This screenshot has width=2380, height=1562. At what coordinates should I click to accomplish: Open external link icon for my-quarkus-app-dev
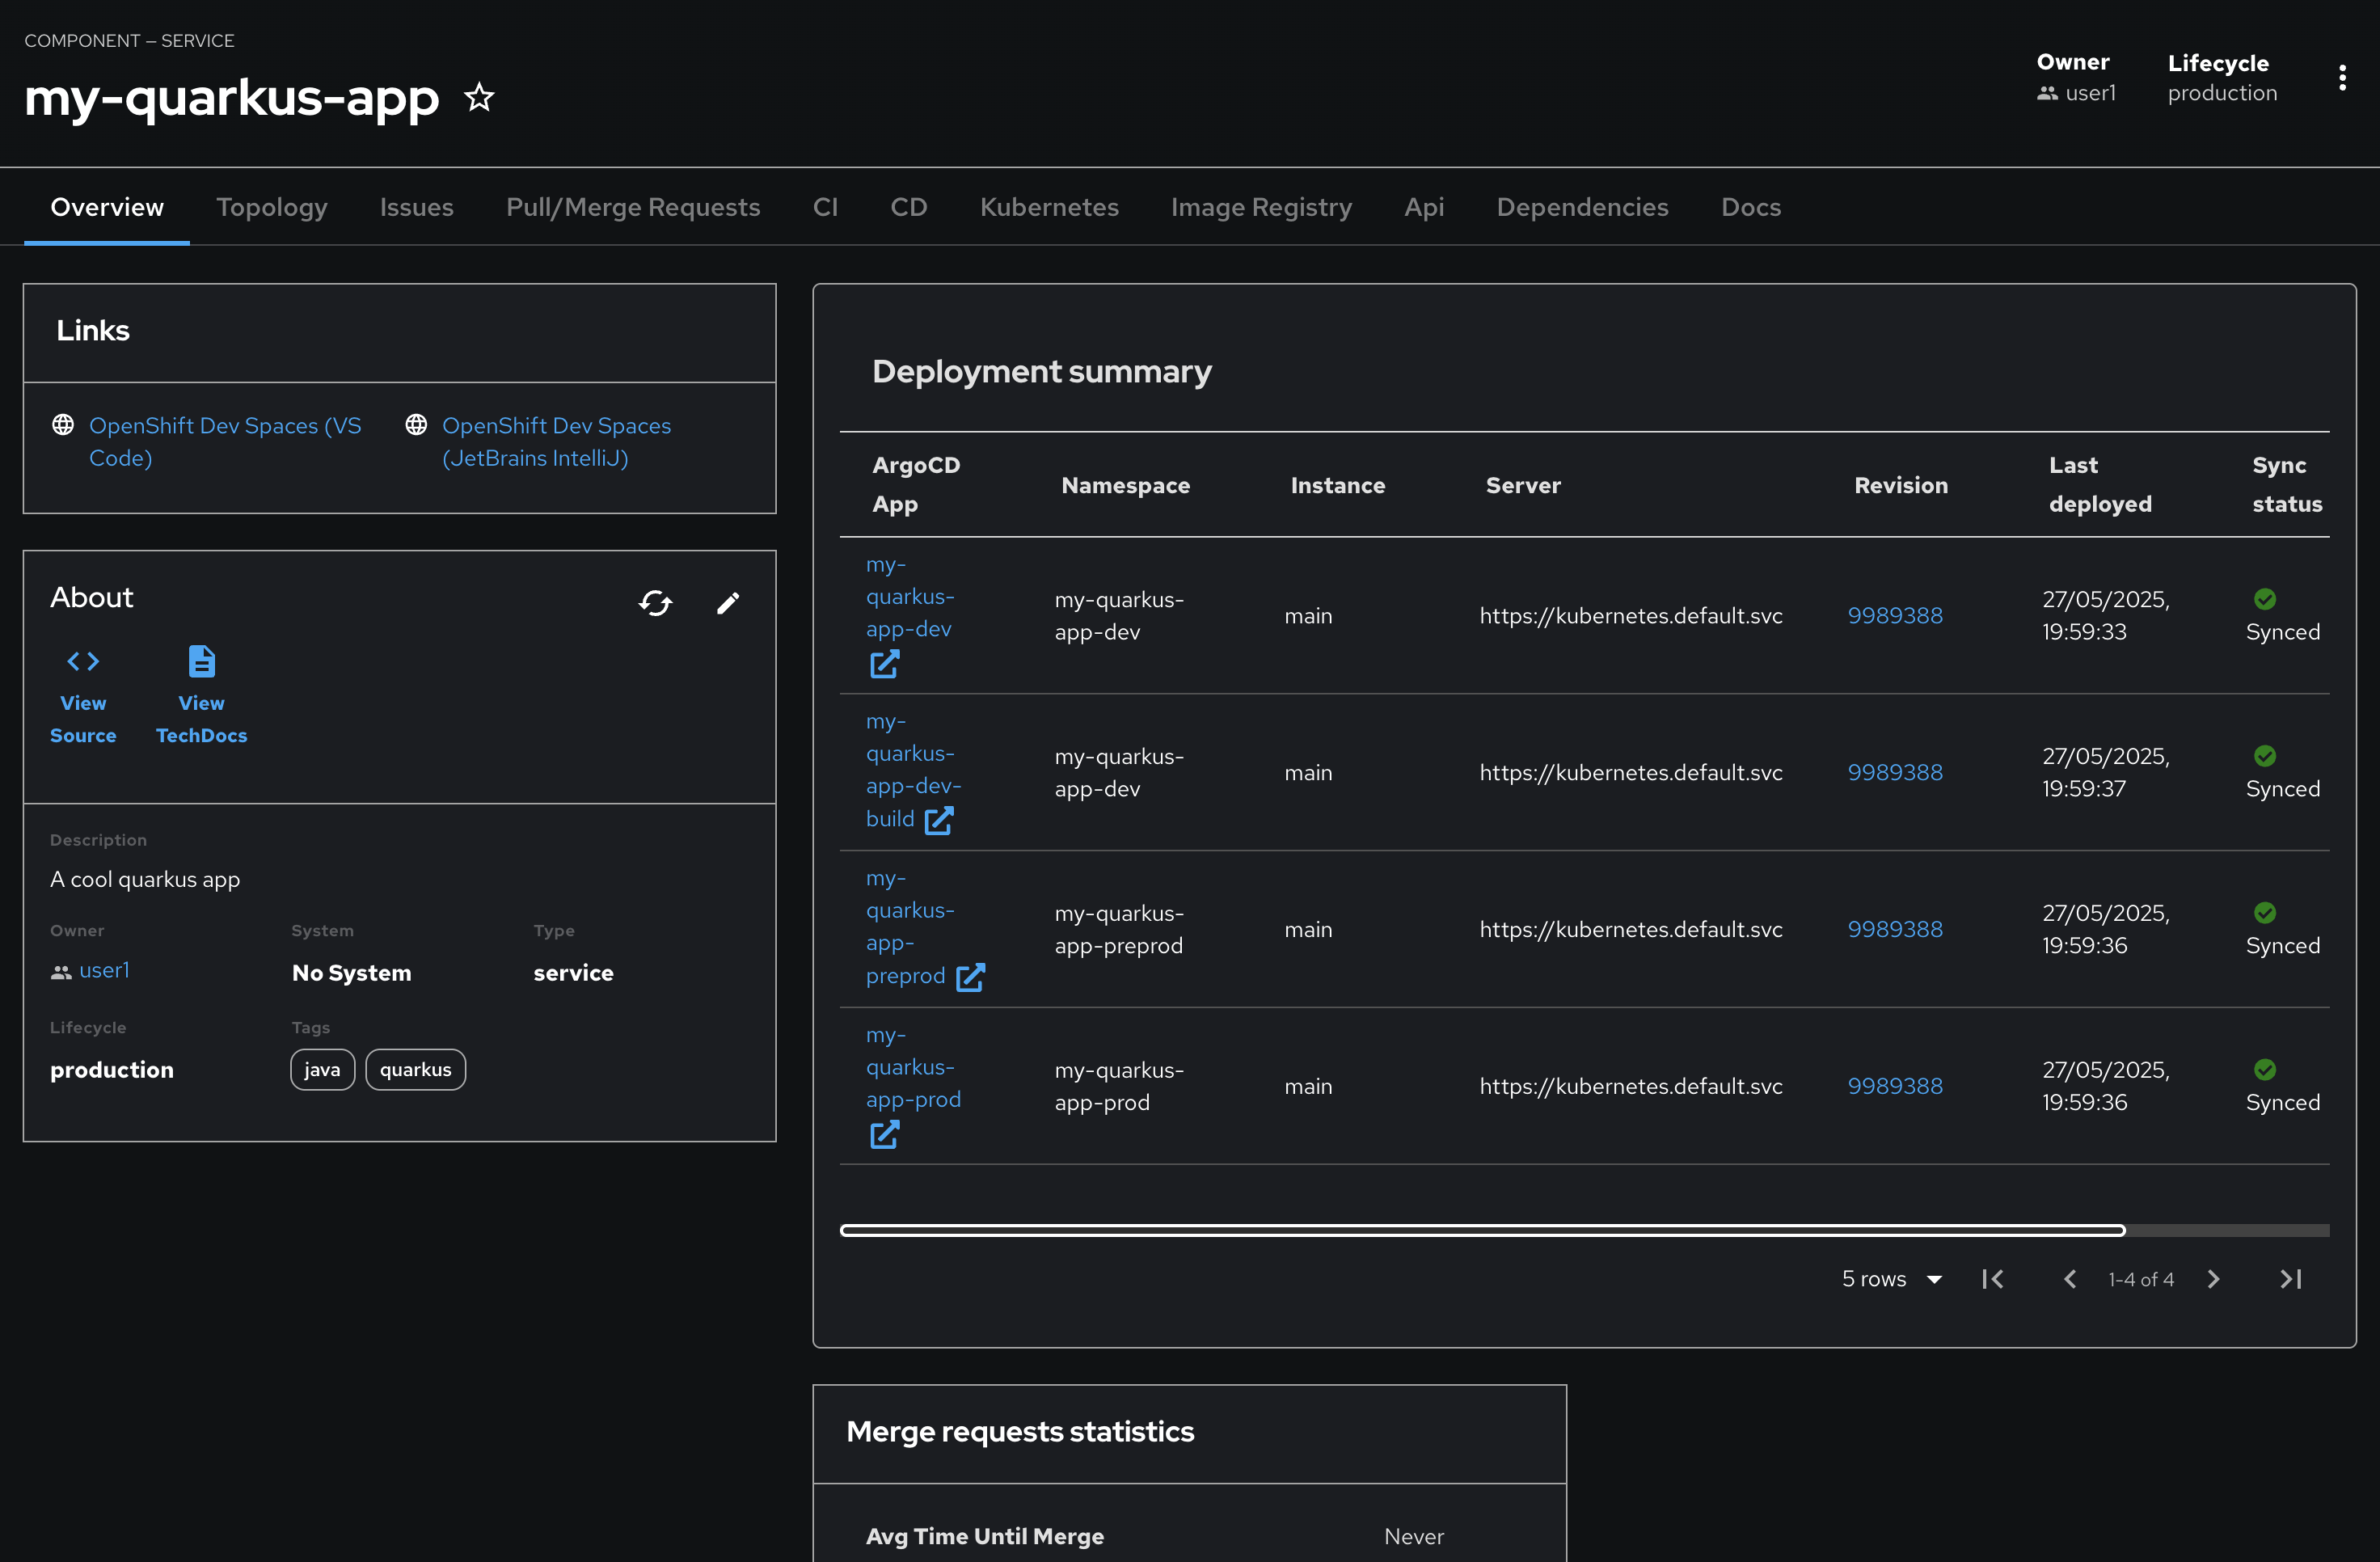(884, 664)
